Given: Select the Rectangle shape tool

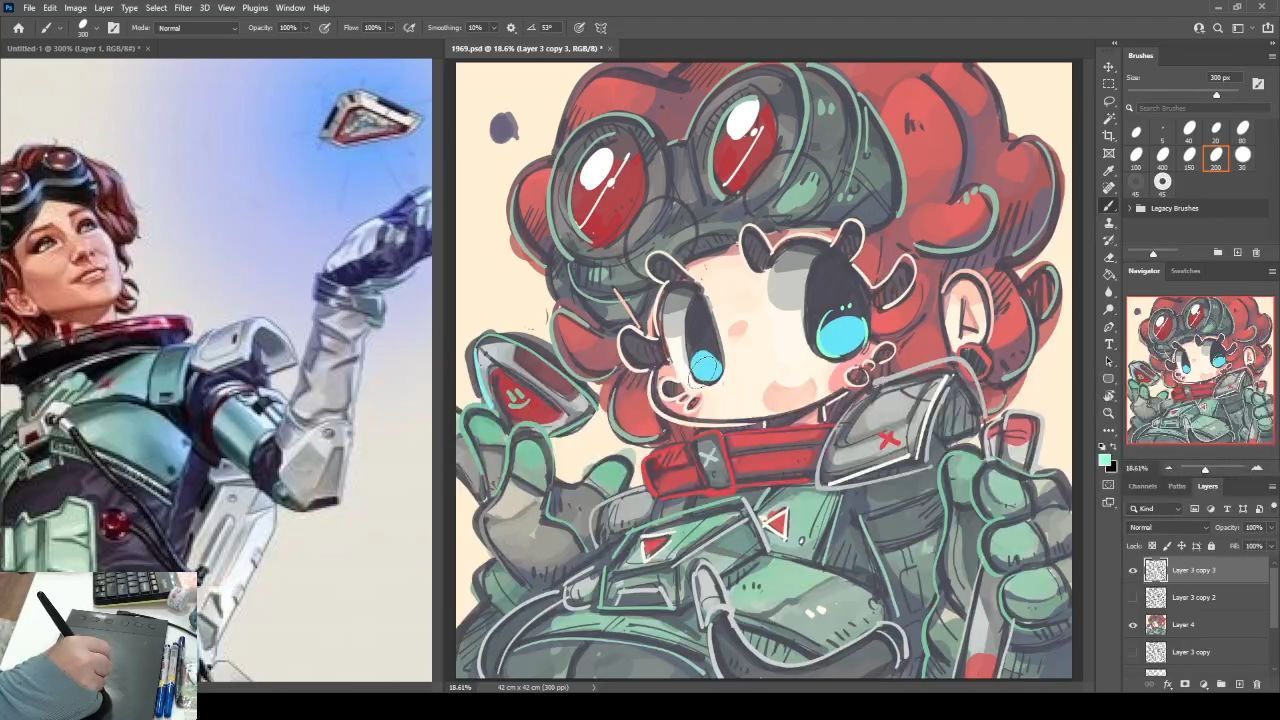Looking at the screenshot, I should [1109, 379].
